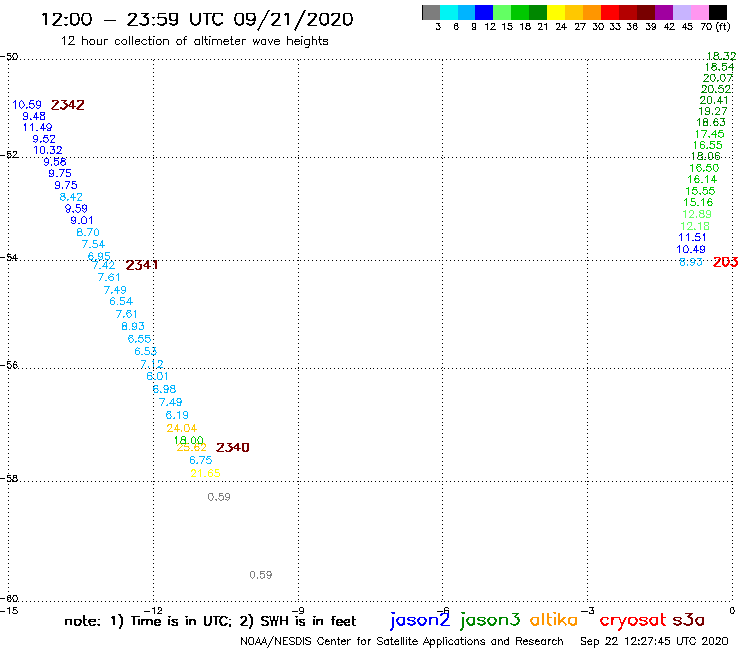Click the blue value 10.49
This screenshot has height=650, width=740.
tap(691, 249)
